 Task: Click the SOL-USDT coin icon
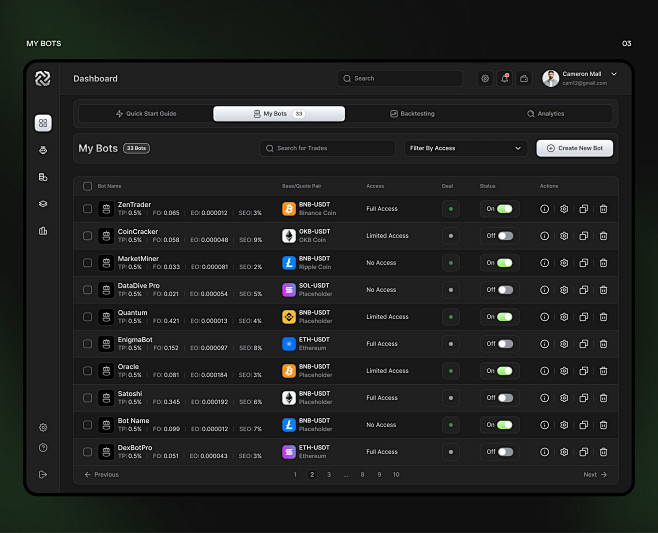pyautogui.click(x=289, y=290)
